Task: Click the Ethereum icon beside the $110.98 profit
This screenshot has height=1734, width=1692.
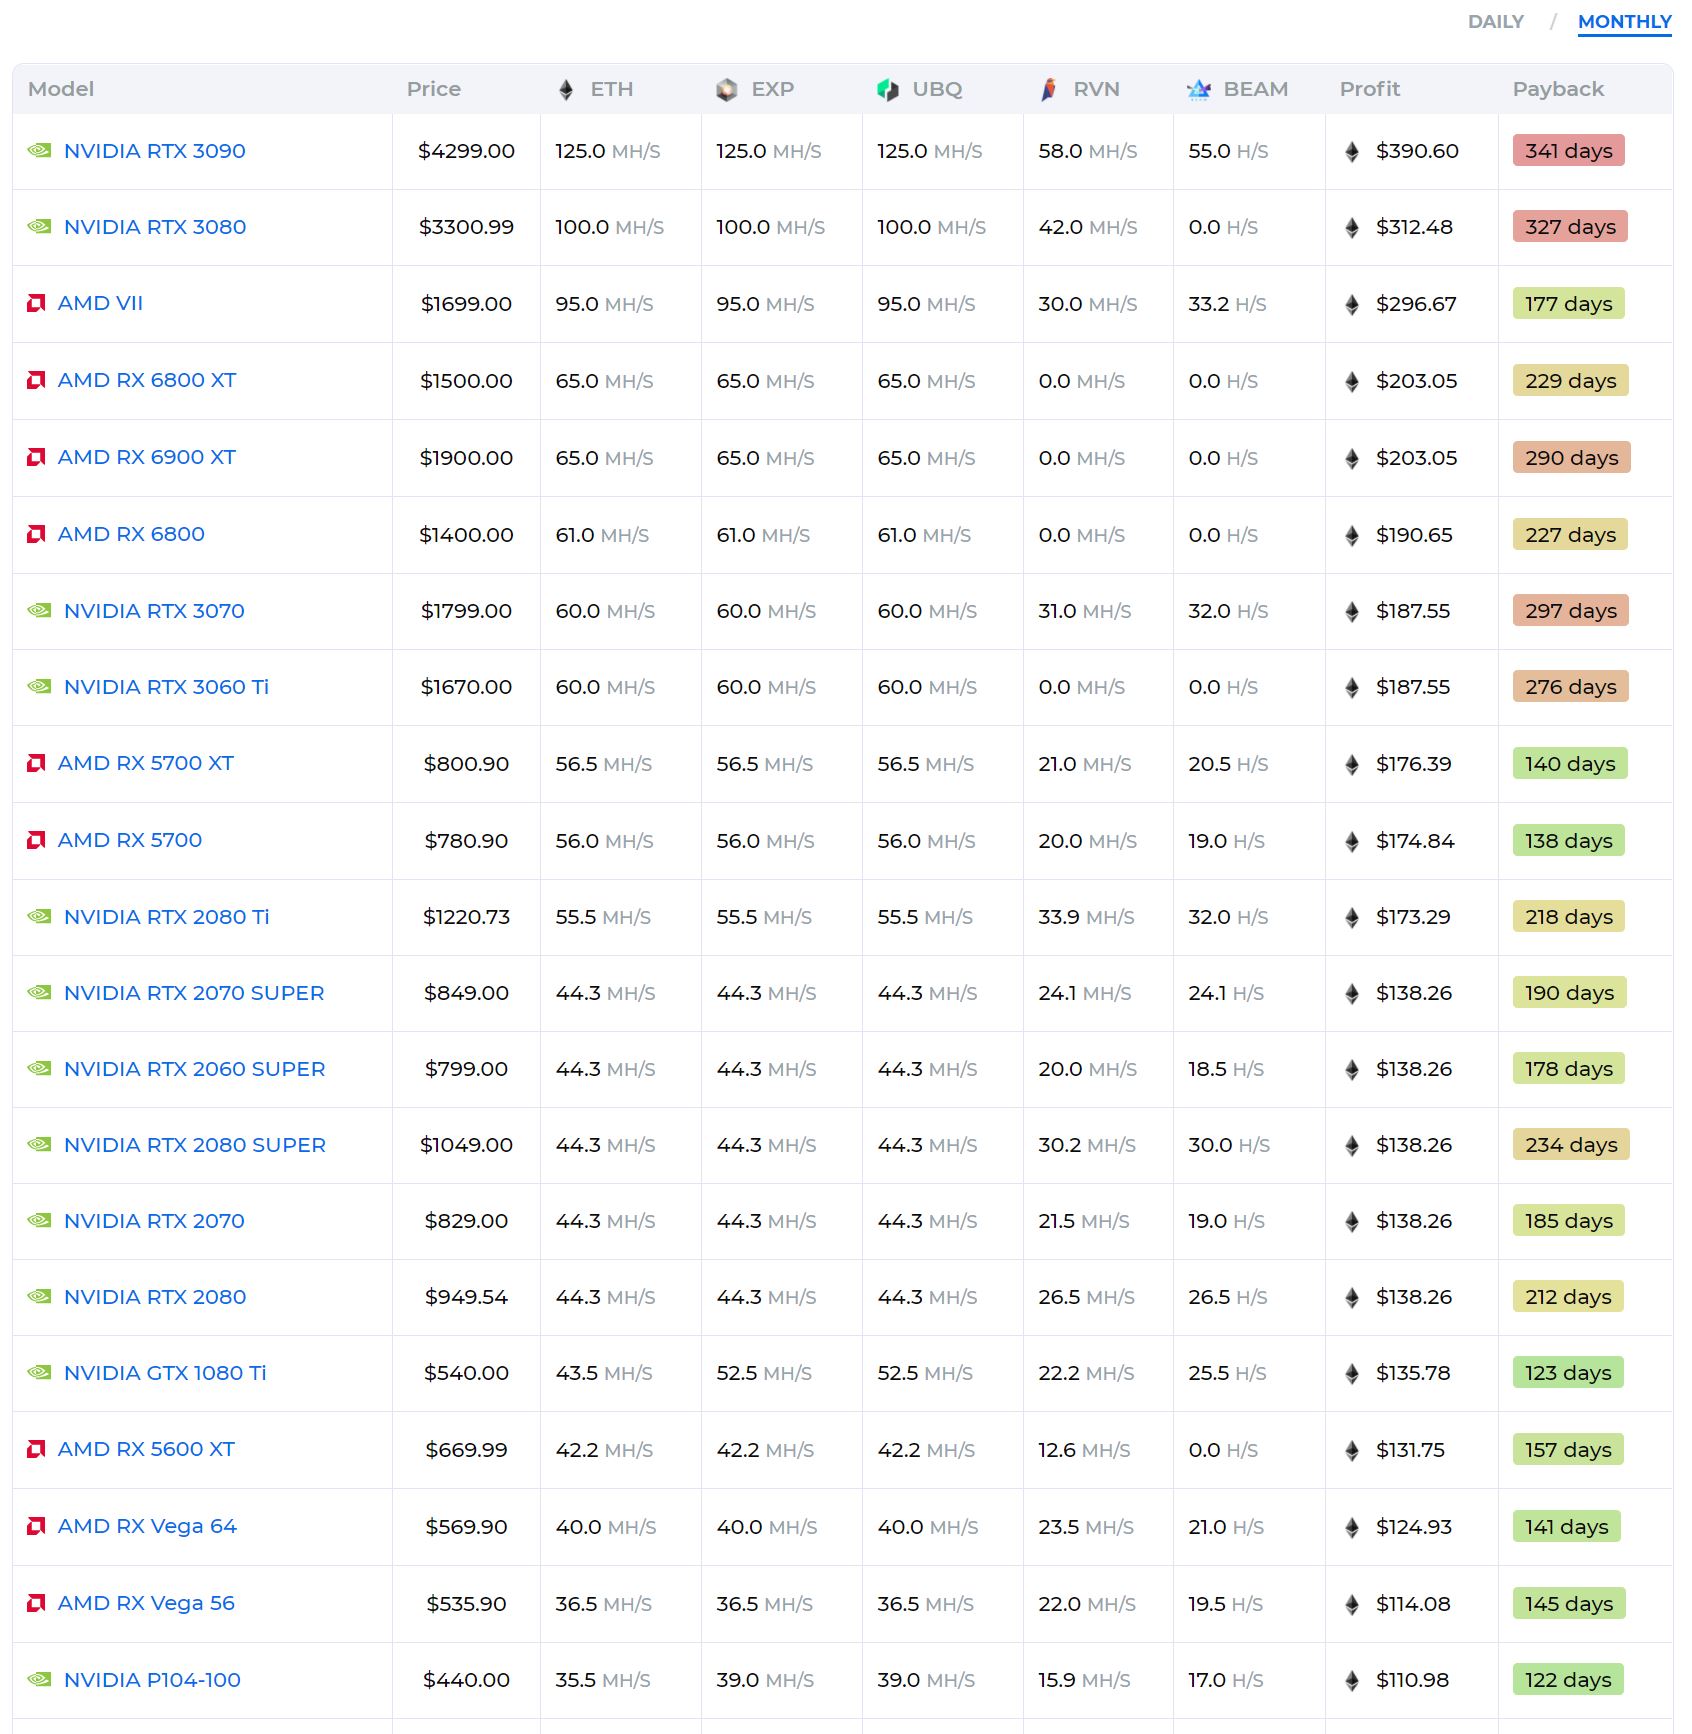Action: click(x=1352, y=1681)
